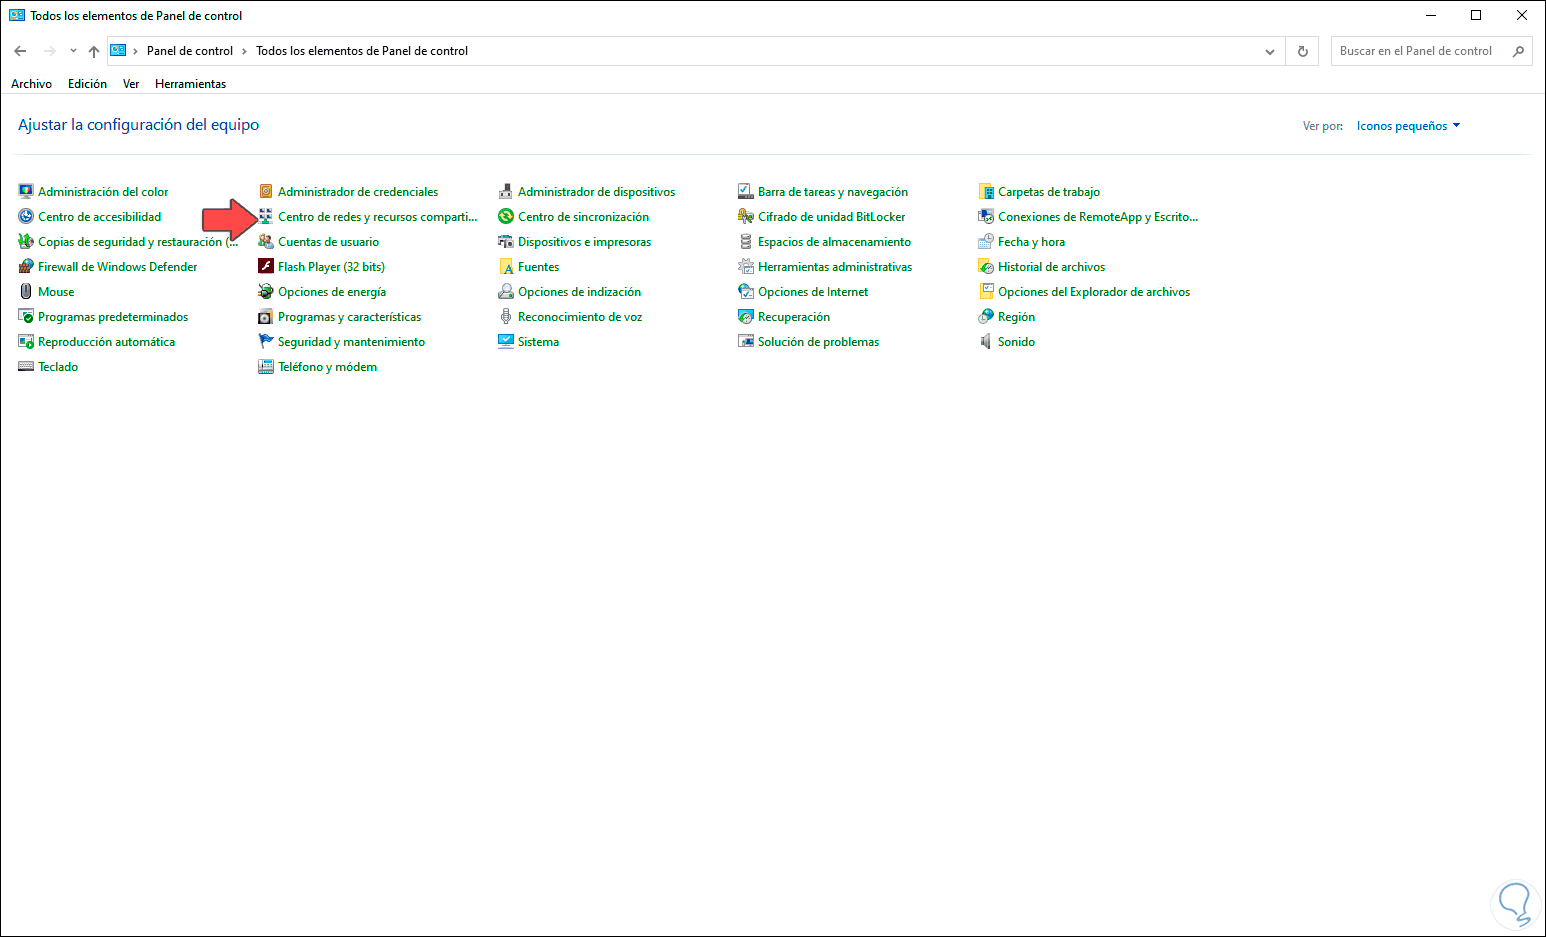Open Centro de redes y recursos compartidos
Viewport: 1546px width, 937px height.
point(378,216)
